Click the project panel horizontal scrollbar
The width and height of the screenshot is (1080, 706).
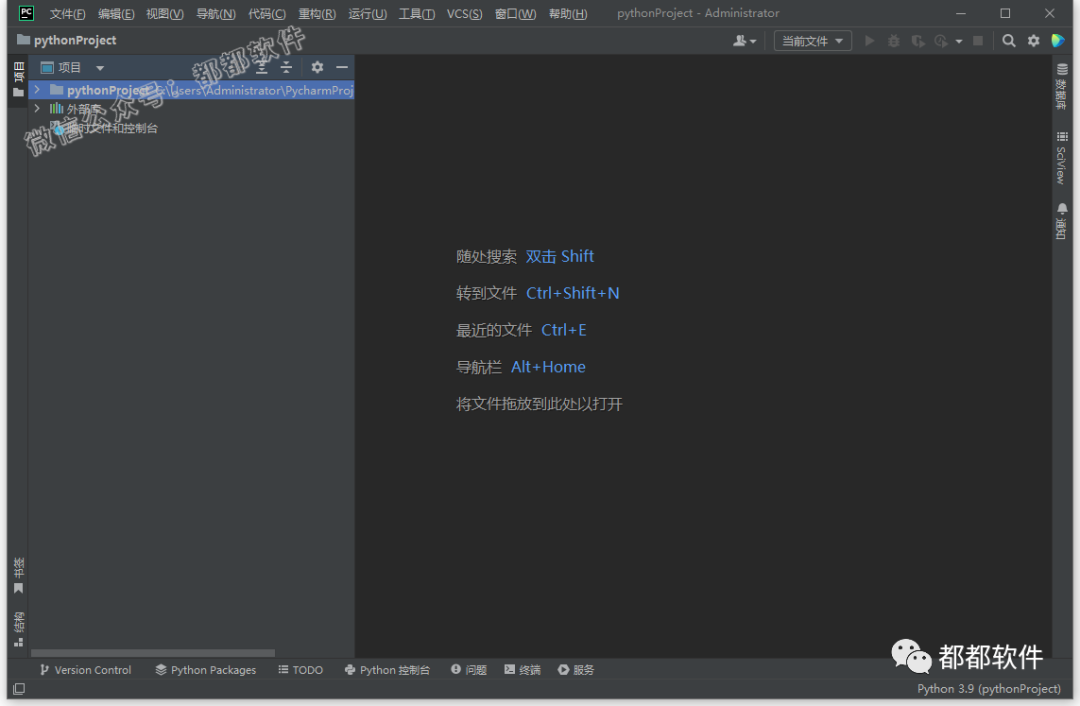click(153, 652)
